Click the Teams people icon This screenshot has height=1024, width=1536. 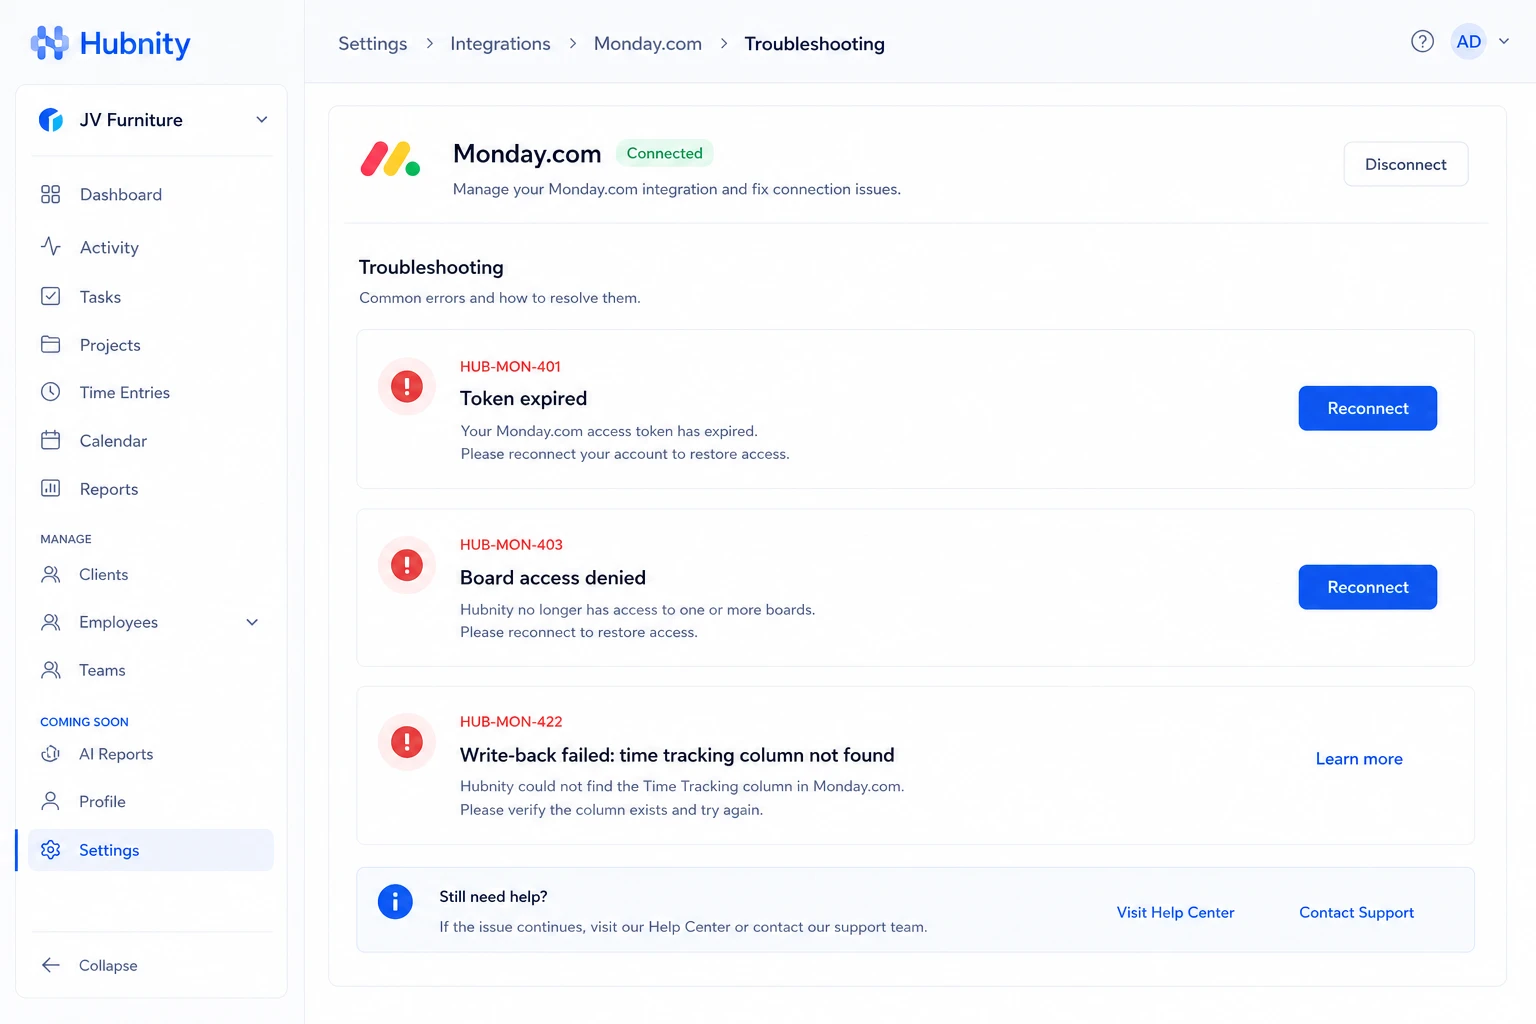click(51, 670)
